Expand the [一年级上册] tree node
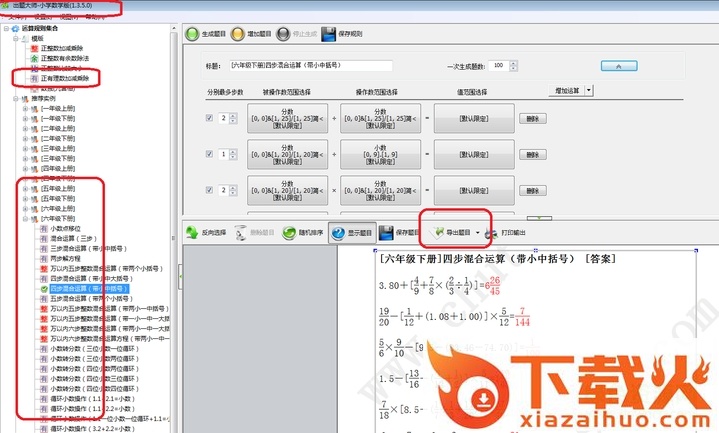Screen dimensions: 719x433 (x=26, y=109)
